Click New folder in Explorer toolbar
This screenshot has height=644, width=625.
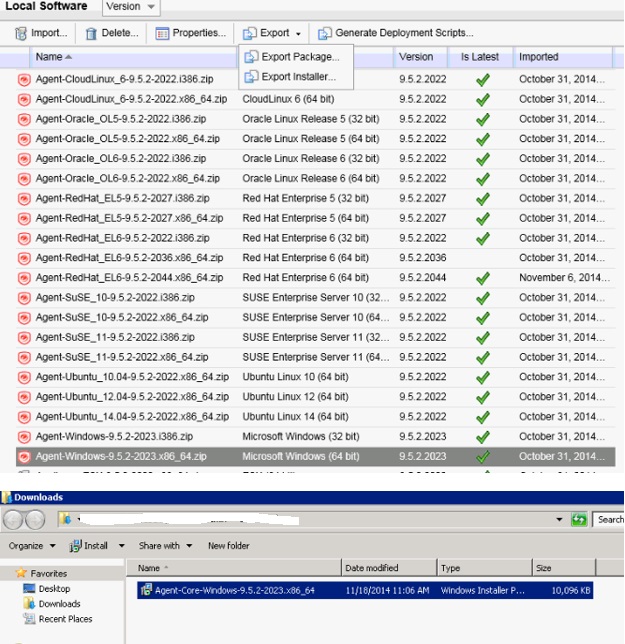[228, 546]
